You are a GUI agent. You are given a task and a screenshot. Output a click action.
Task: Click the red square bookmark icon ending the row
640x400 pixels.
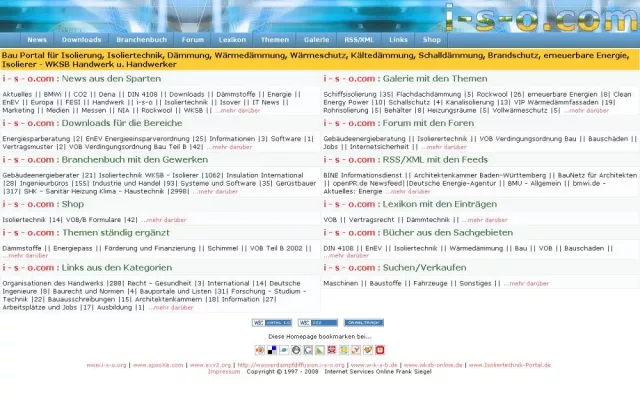380,350
